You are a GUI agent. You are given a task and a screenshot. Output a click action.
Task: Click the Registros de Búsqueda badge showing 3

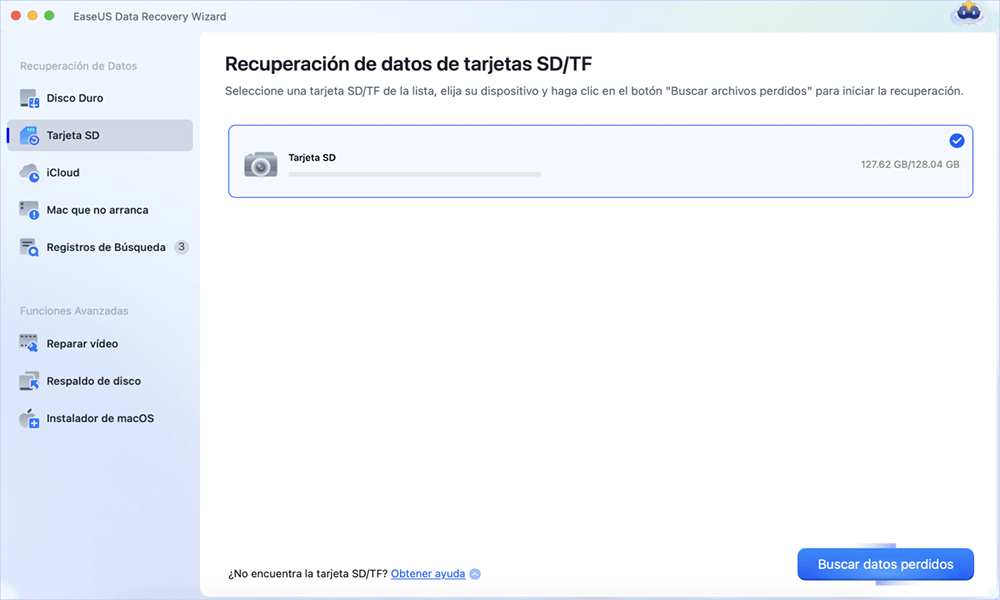[182, 247]
